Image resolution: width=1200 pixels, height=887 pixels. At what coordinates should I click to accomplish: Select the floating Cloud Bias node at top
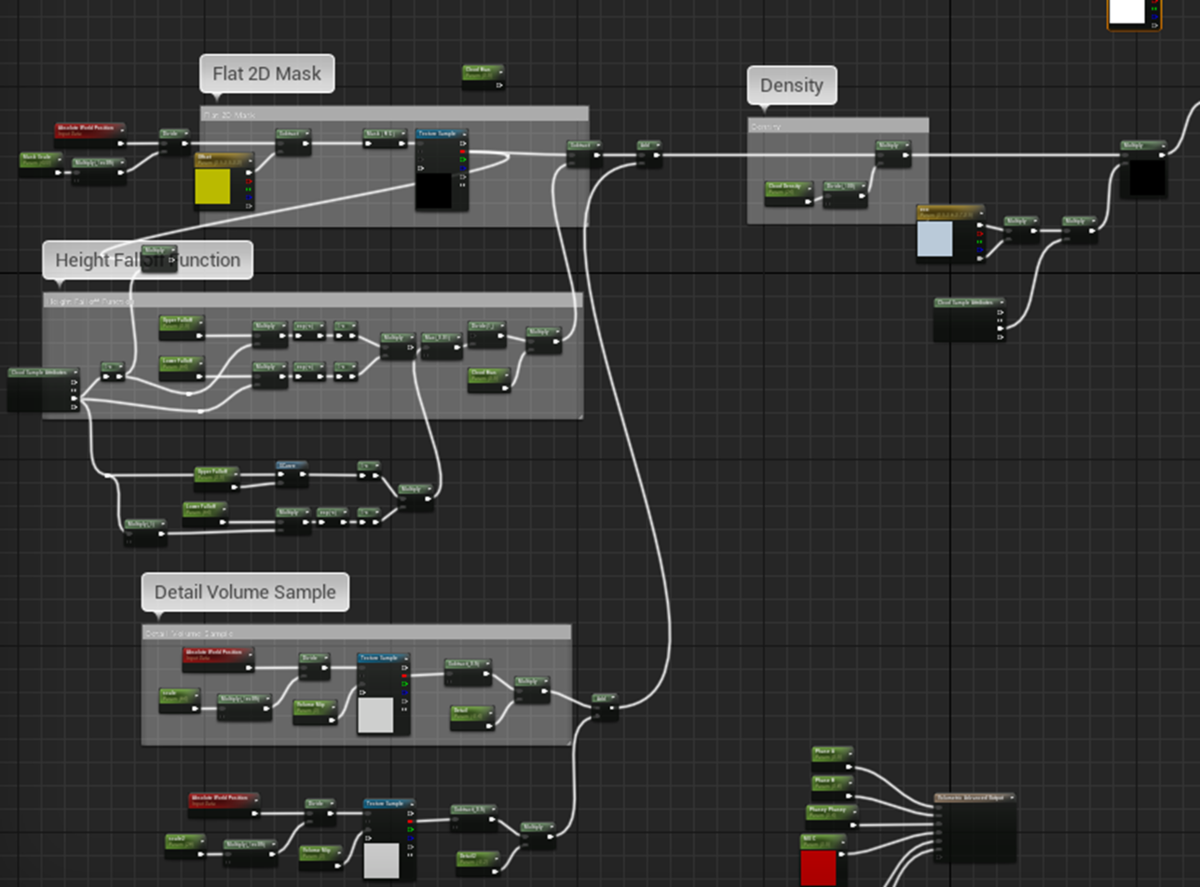484,77
